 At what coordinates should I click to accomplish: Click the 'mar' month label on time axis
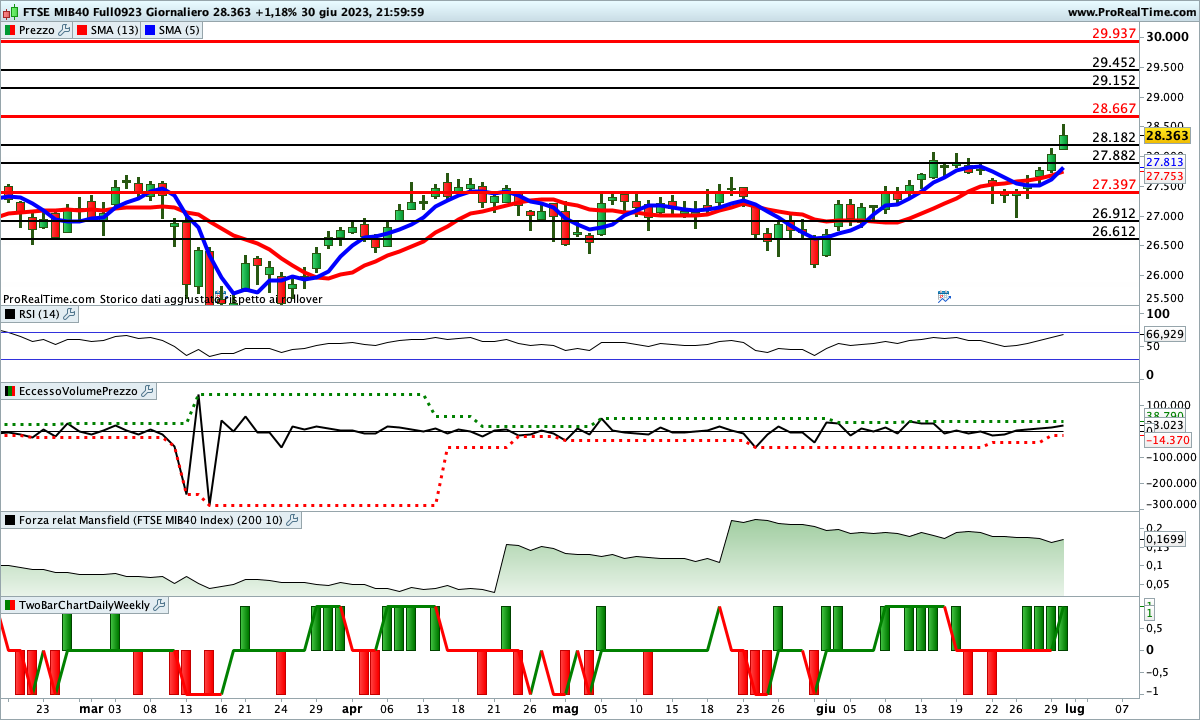pyautogui.click(x=91, y=709)
